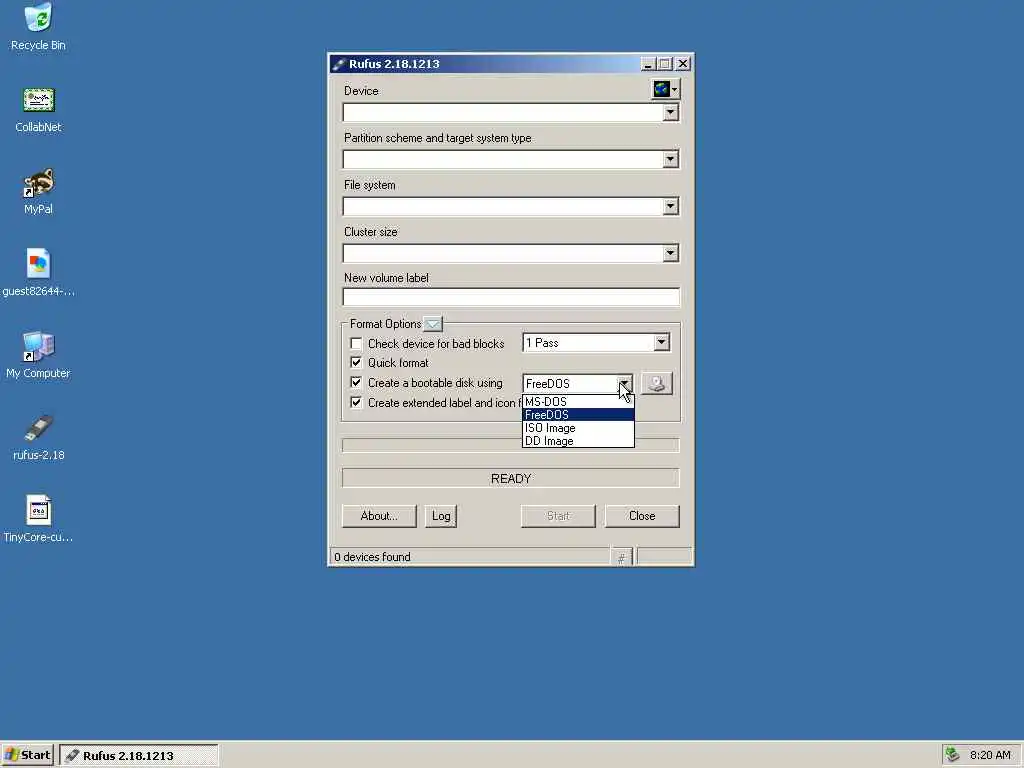
Task: Click the READY status text
Action: pyautogui.click(x=511, y=479)
